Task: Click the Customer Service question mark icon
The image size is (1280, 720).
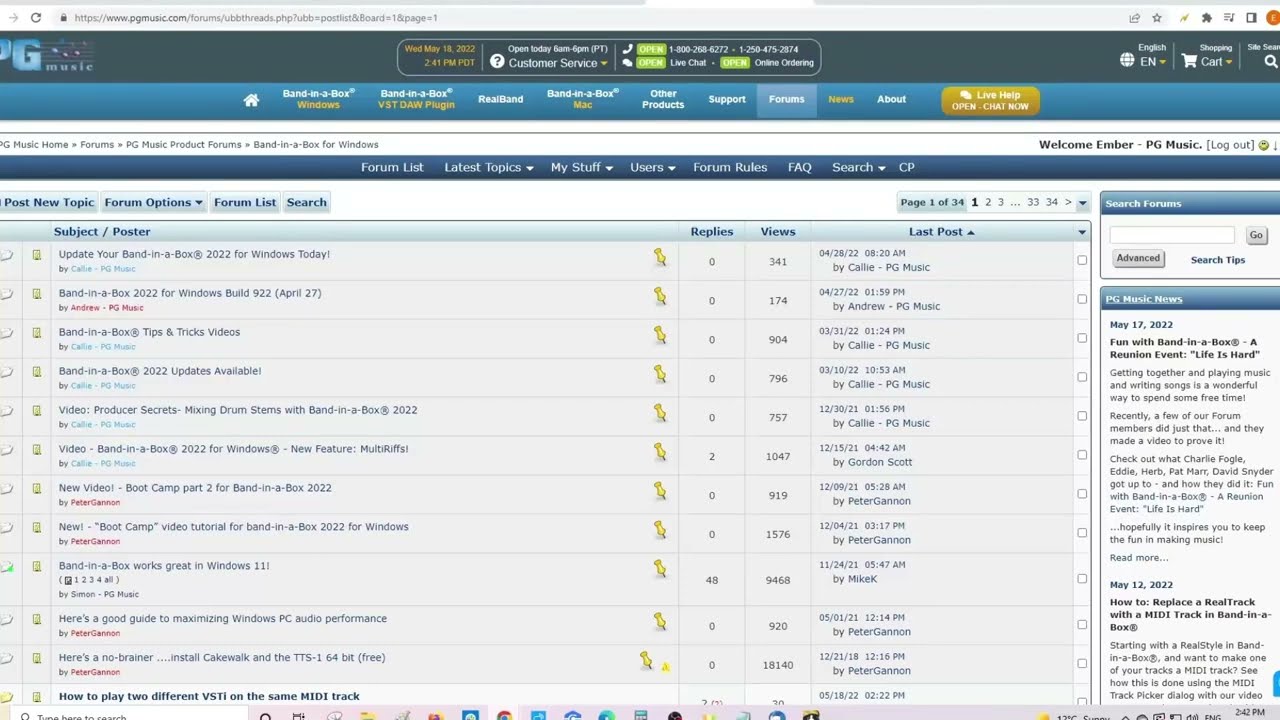Action: 497,62
